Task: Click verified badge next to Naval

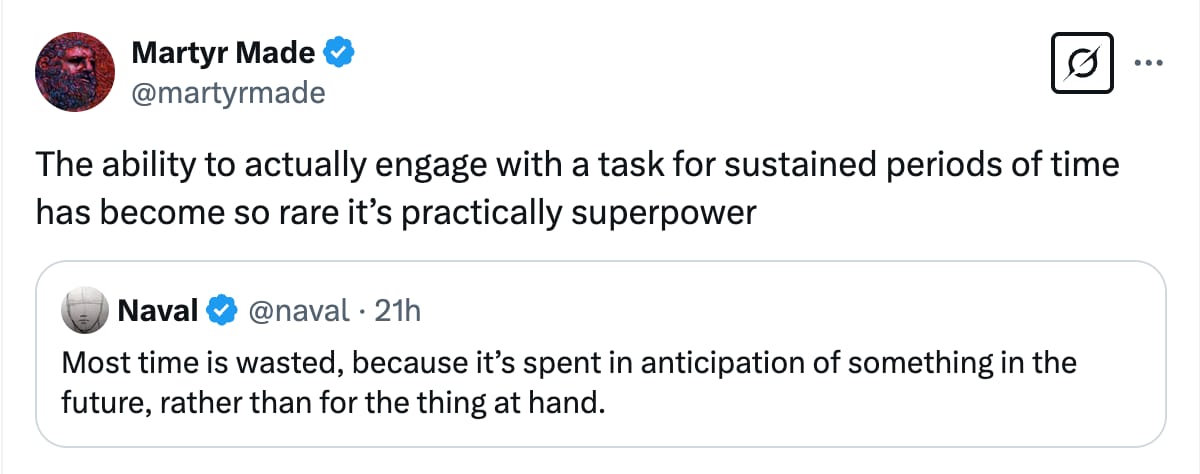Action: [x=219, y=312]
